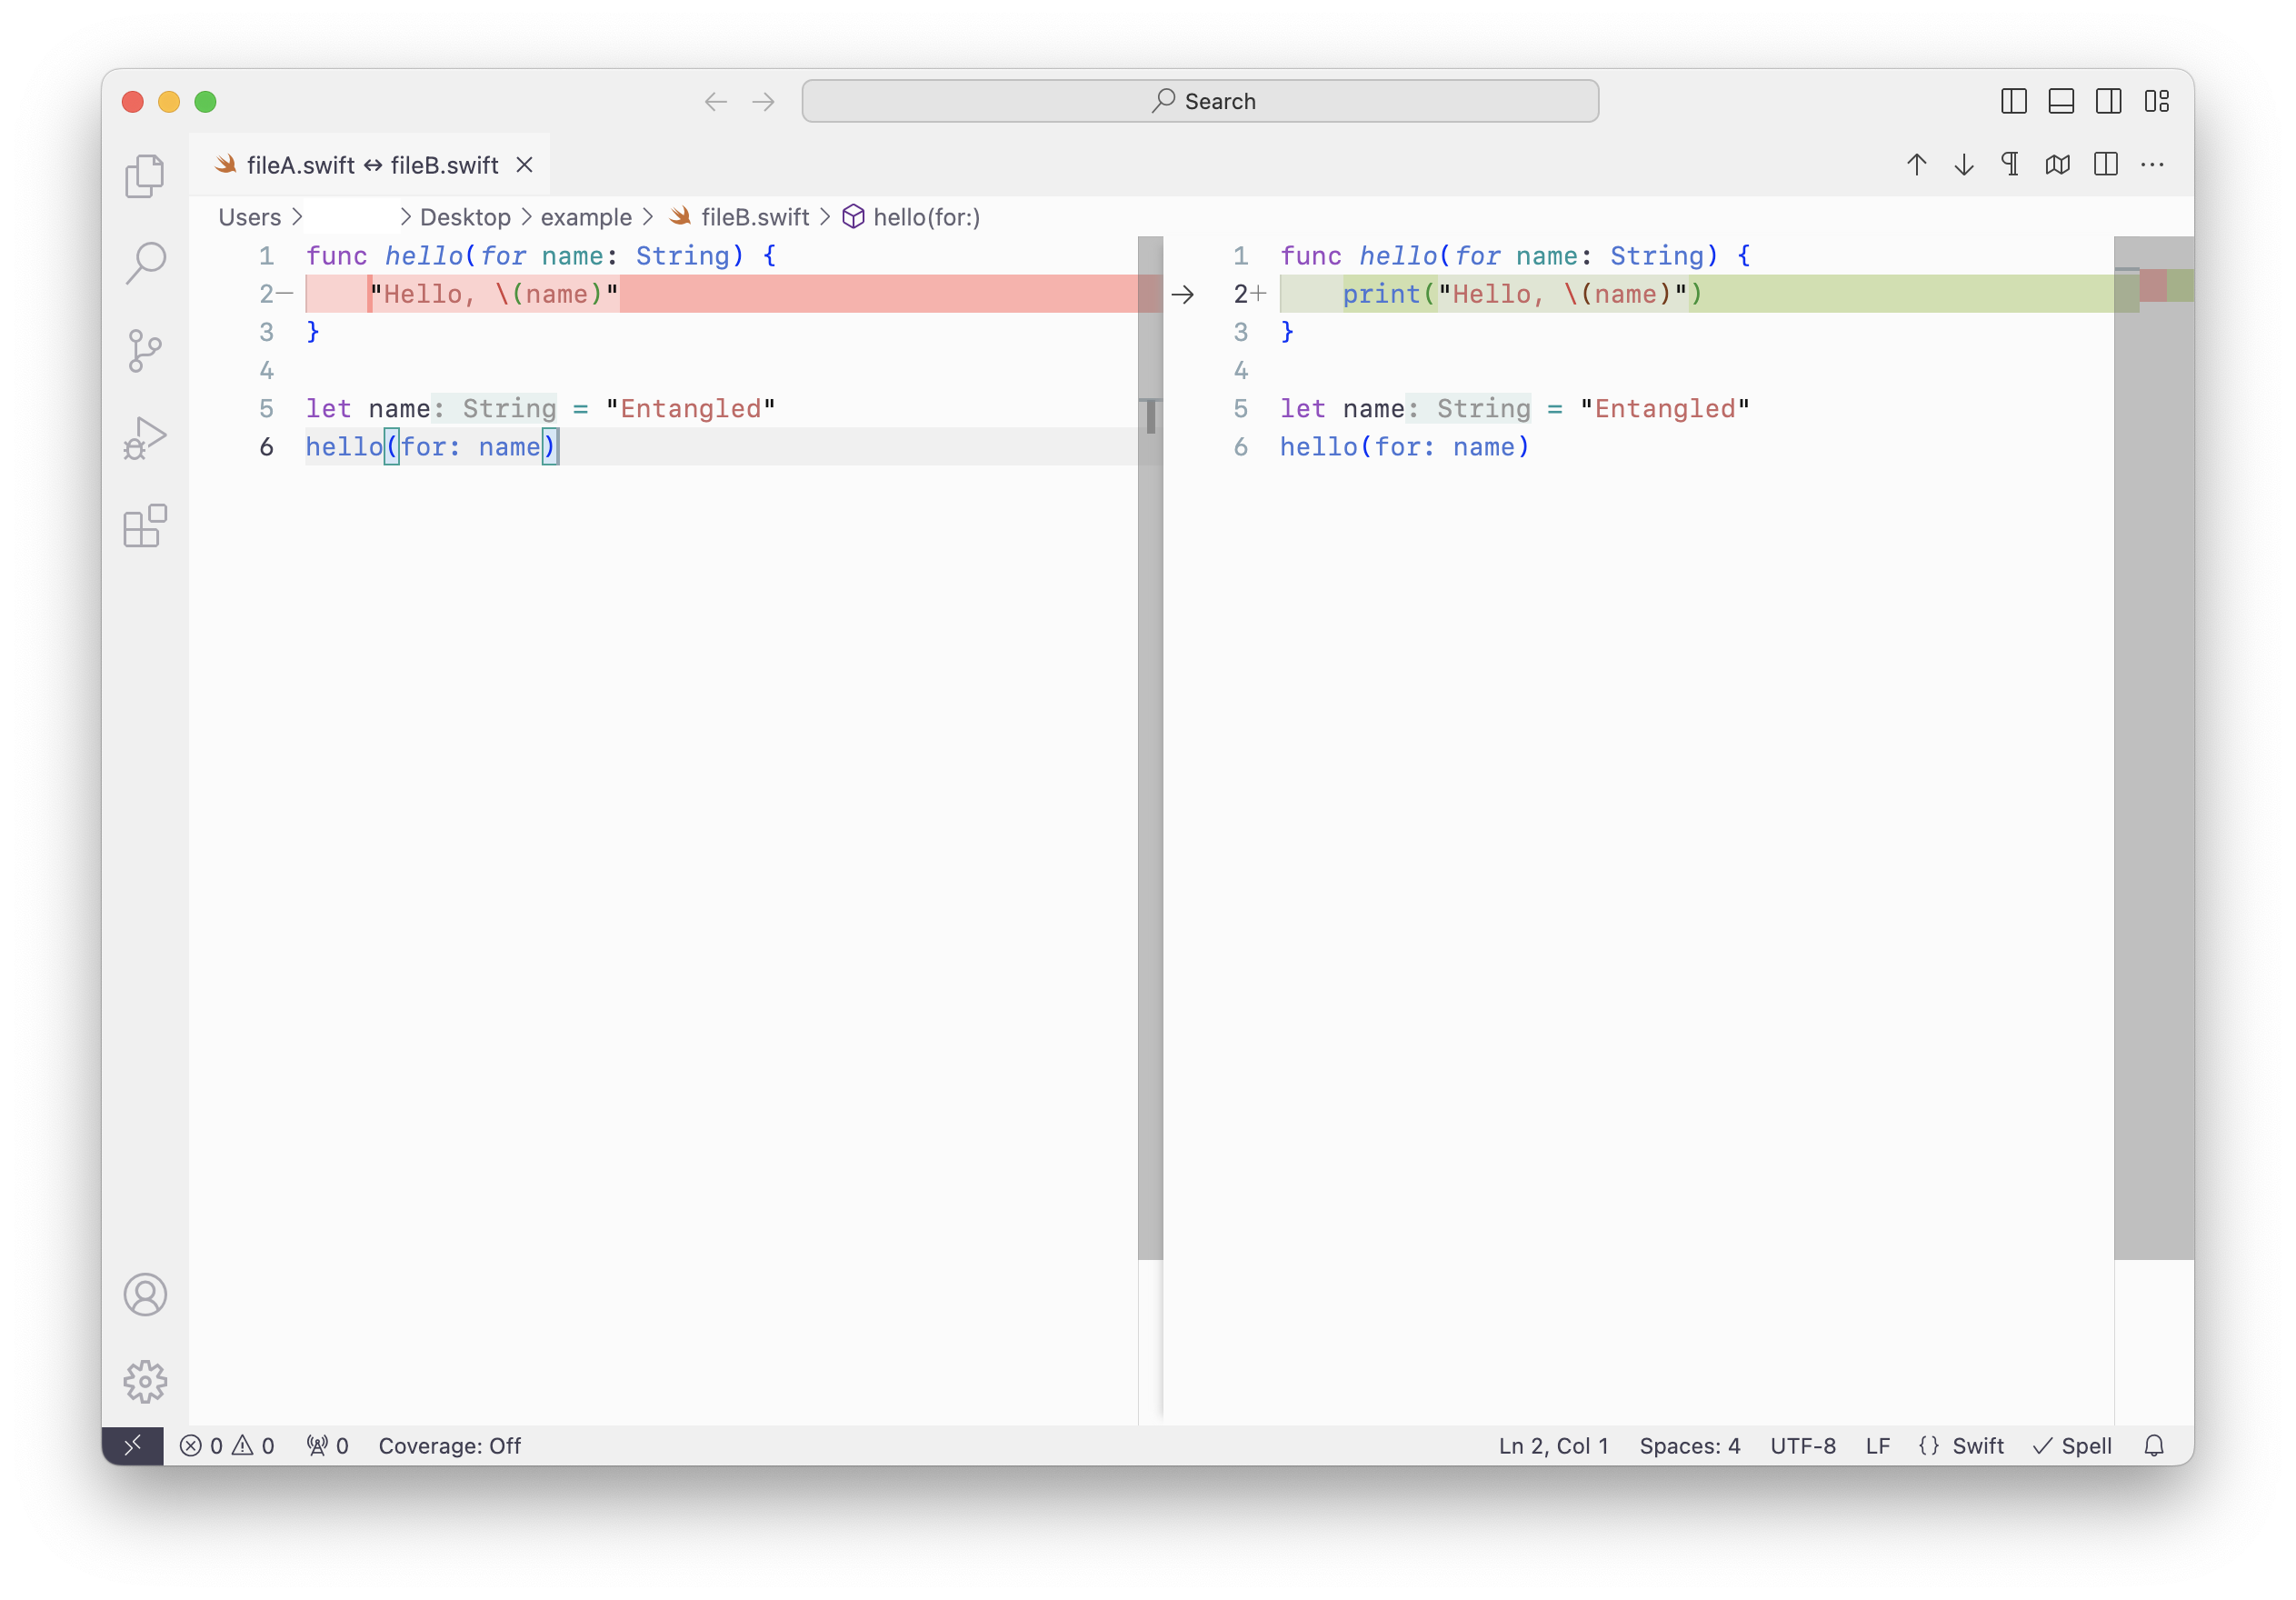The image size is (2296, 1600).
Task: Open the Accounts icon near the bottom
Action: coord(145,1294)
